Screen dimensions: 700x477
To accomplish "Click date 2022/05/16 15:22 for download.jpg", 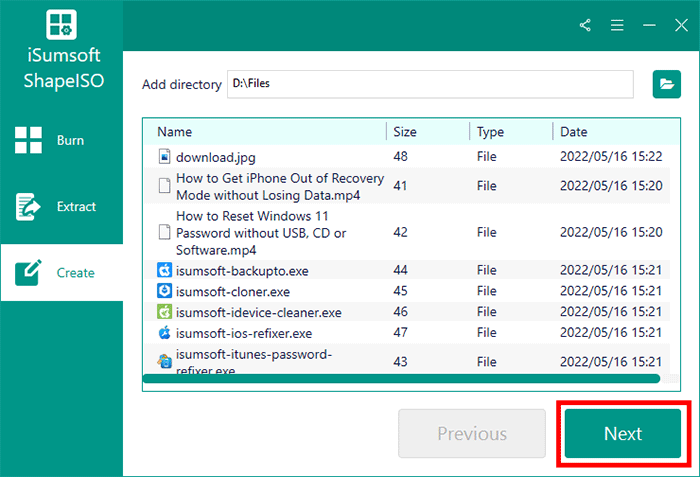I will (611, 156).
